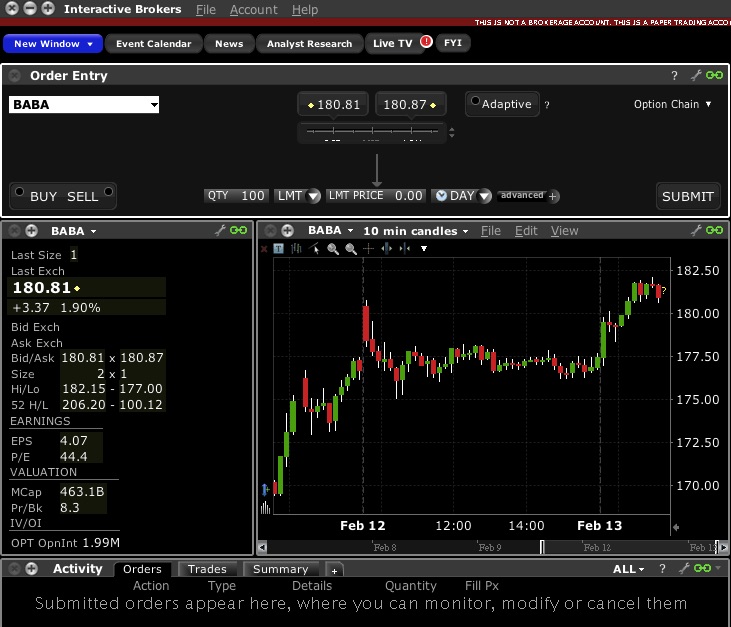Open chart View menu
Screen dimensions: 731x627
565,231
